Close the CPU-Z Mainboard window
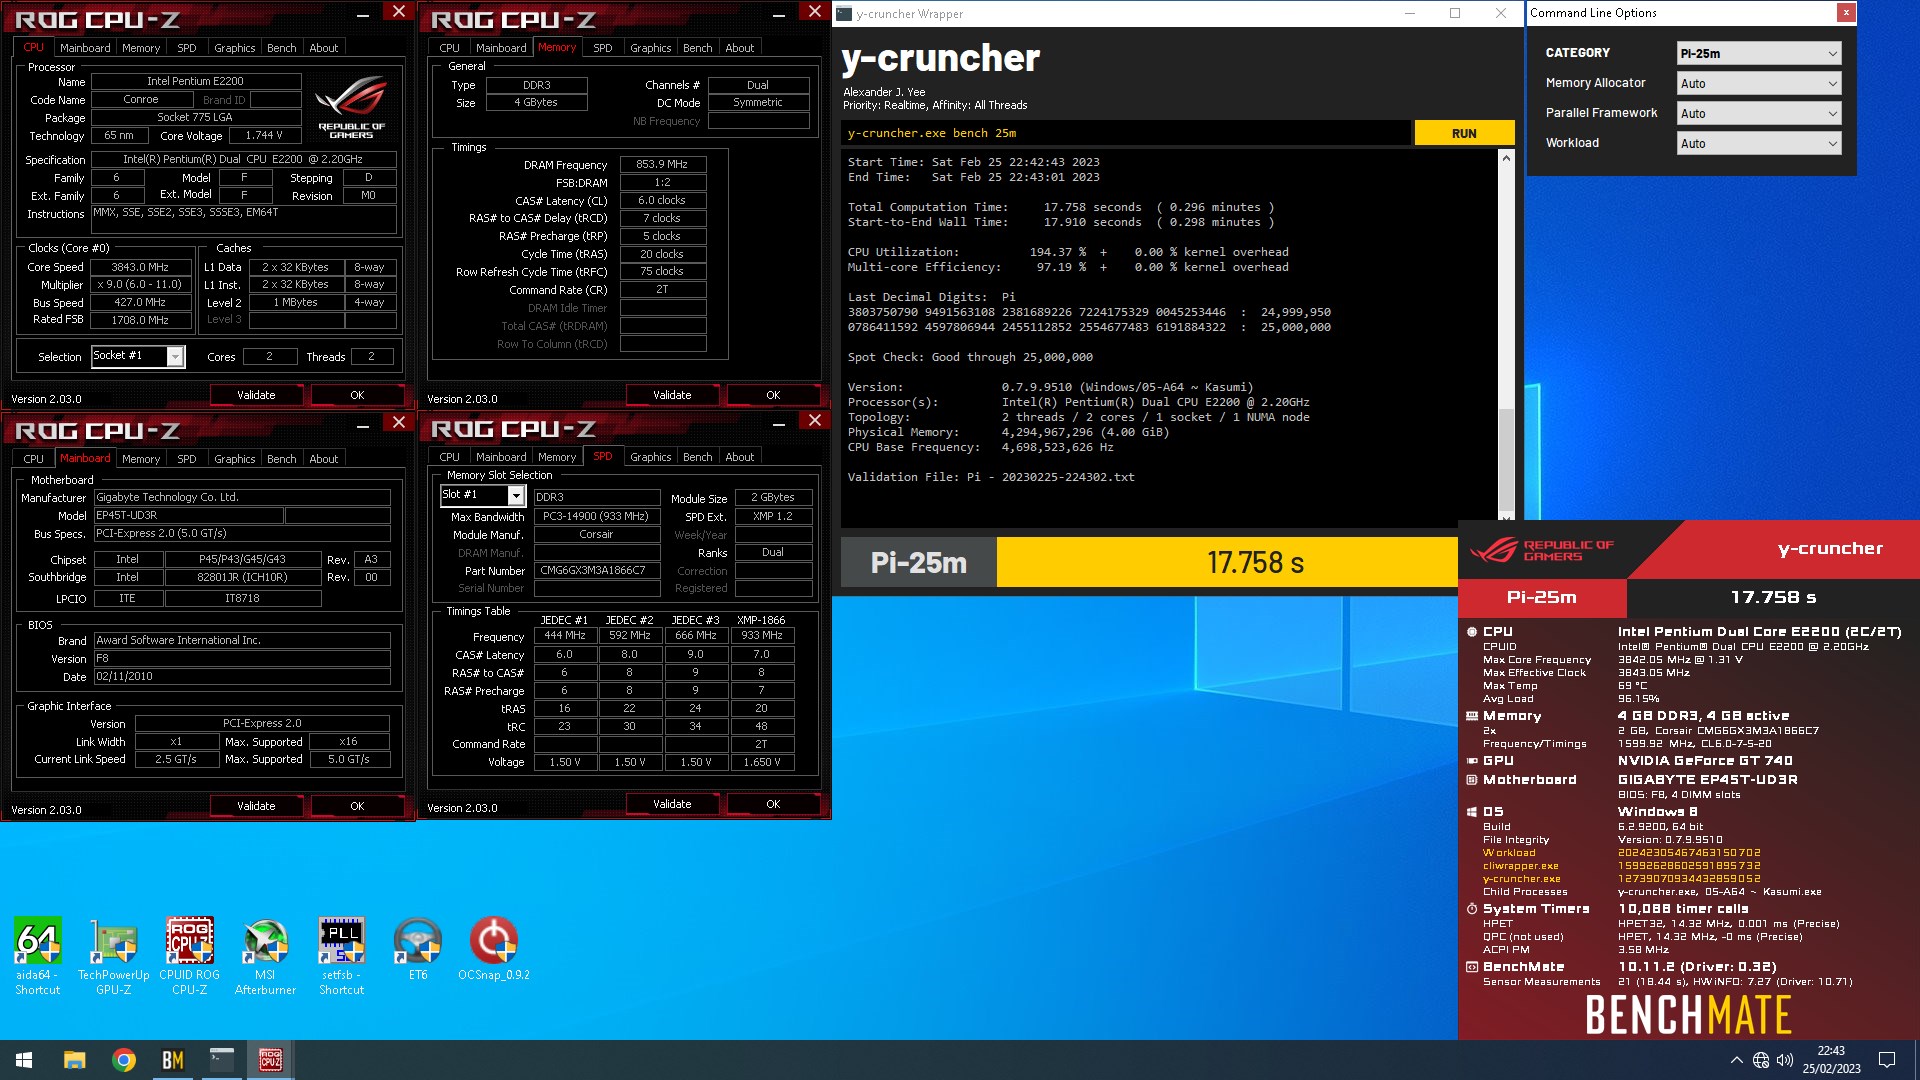The height and width of the screenshot is (1080, 1920). point(399,422)
